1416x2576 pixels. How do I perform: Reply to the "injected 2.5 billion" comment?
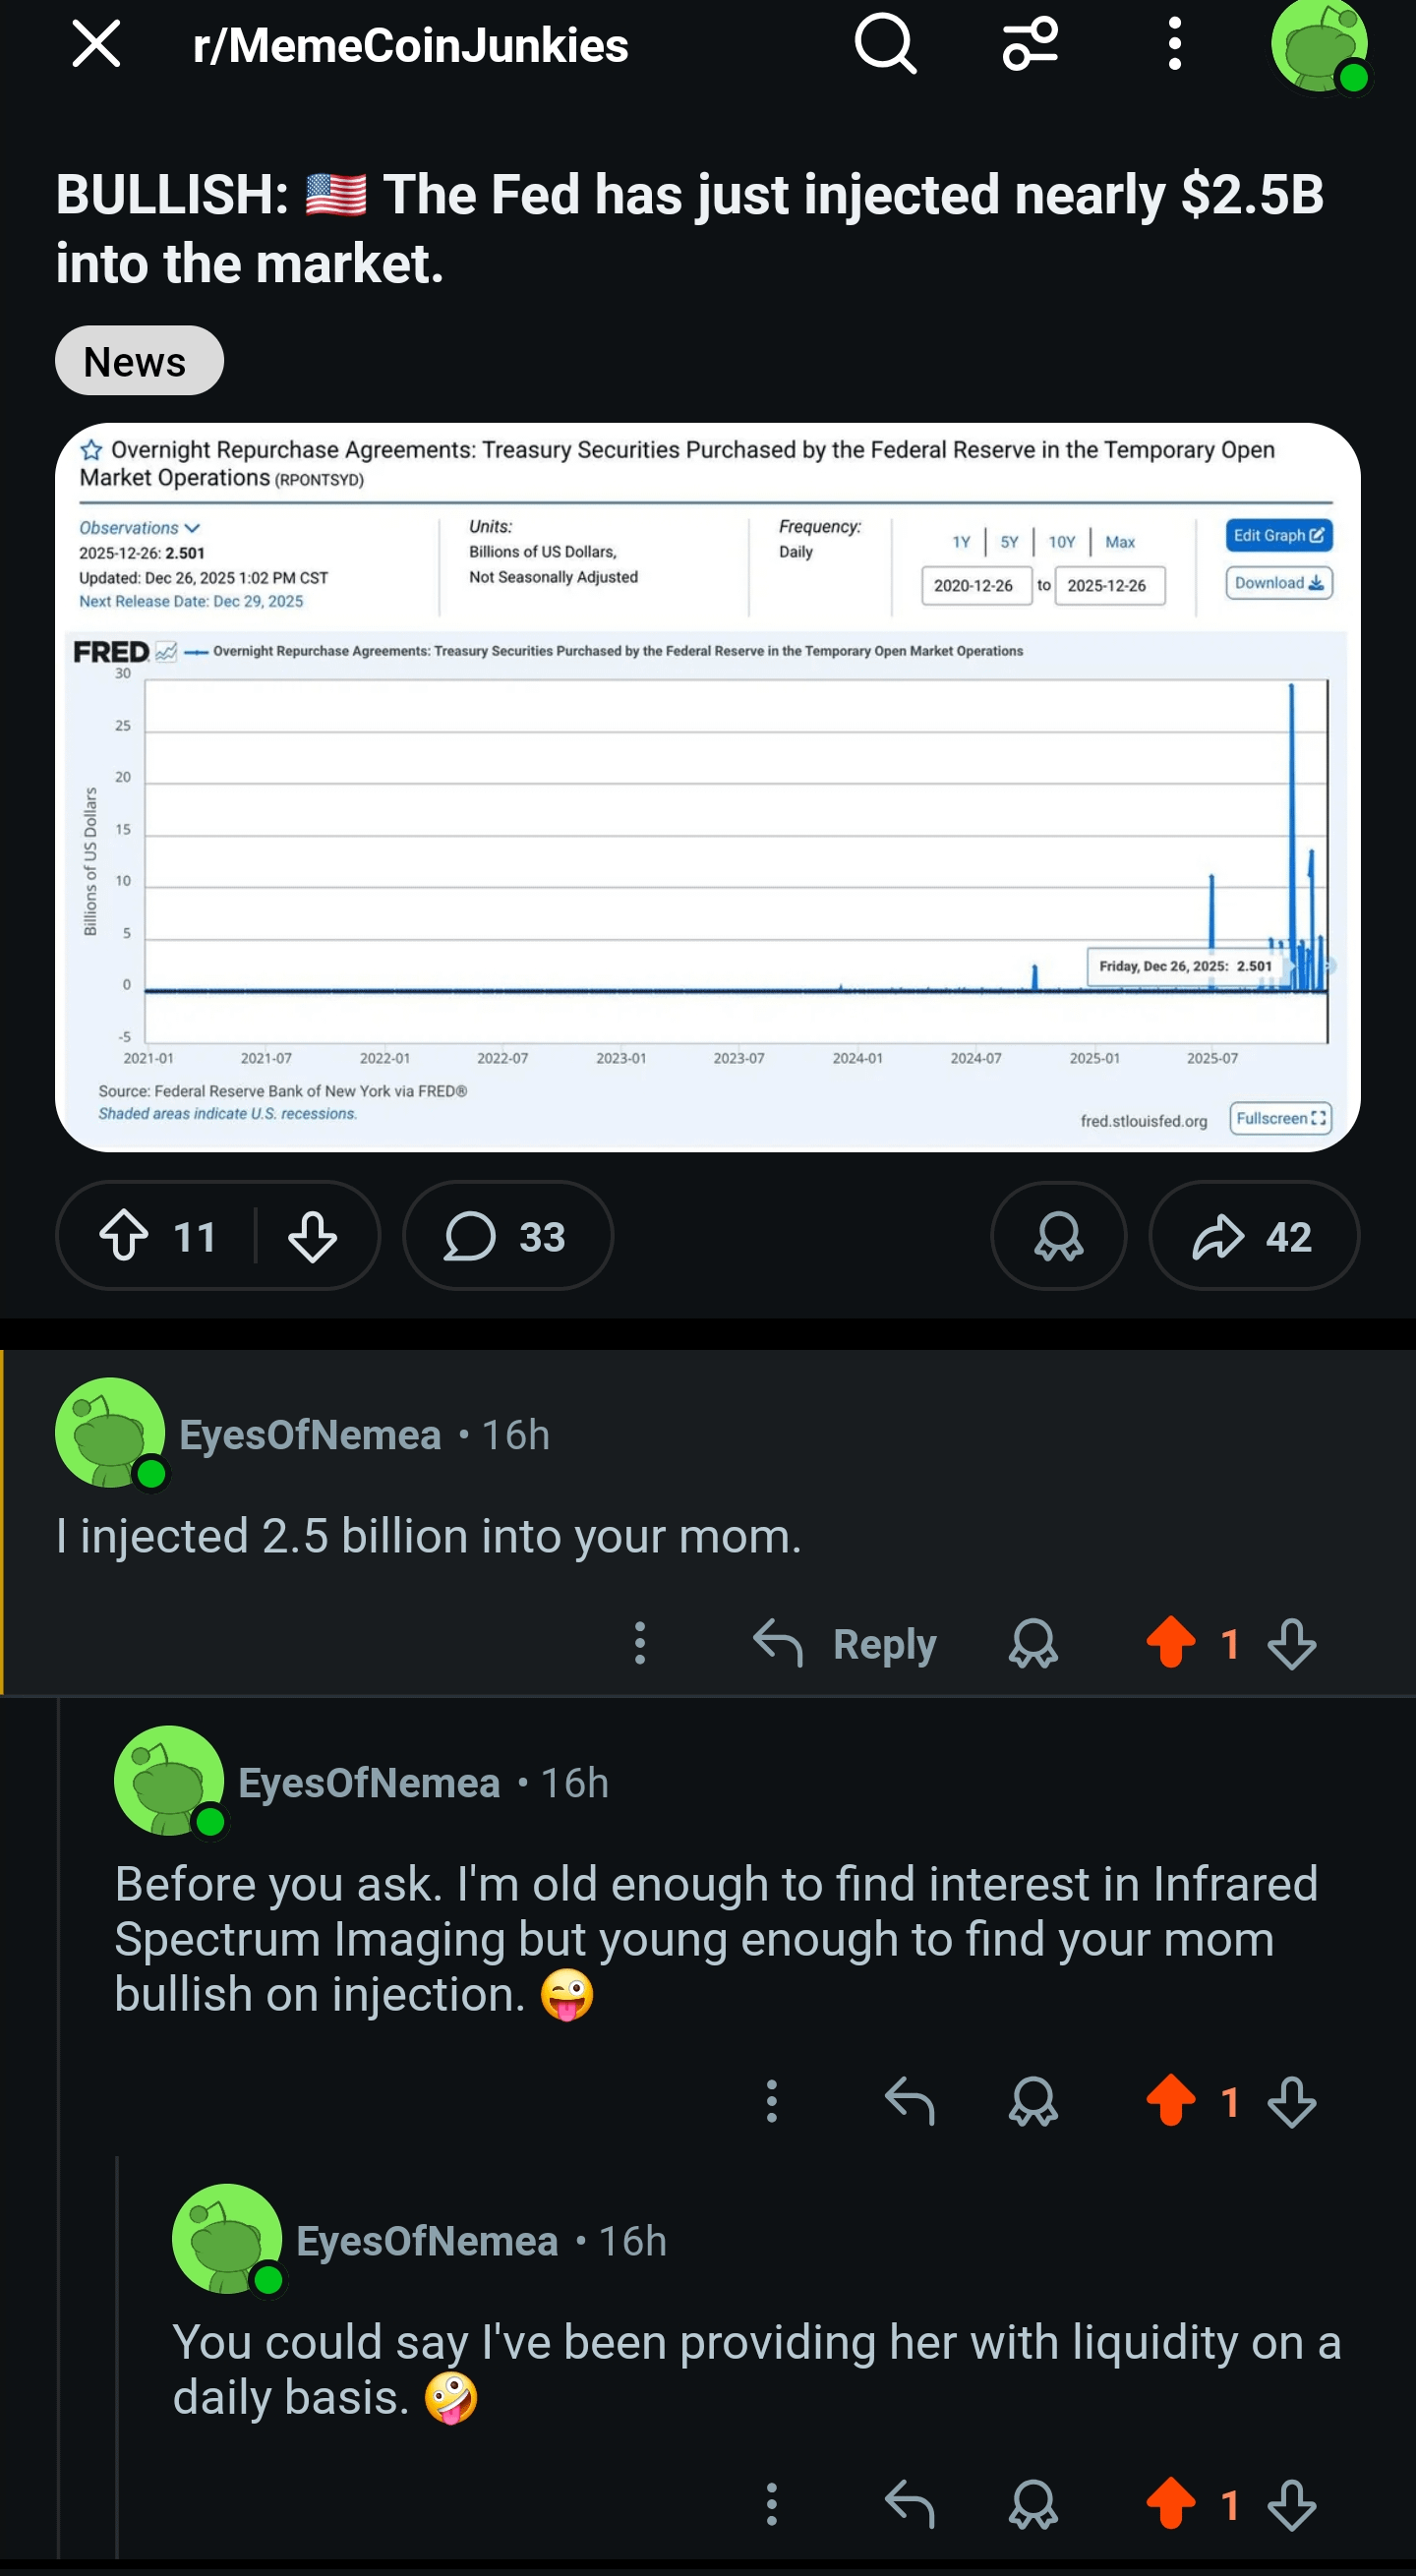[845, 1644]
